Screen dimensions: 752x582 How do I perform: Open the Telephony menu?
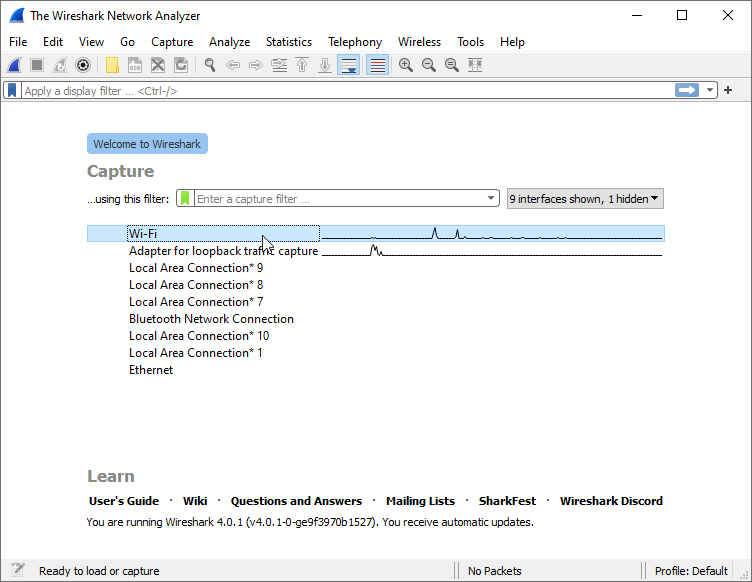point(354,42)
